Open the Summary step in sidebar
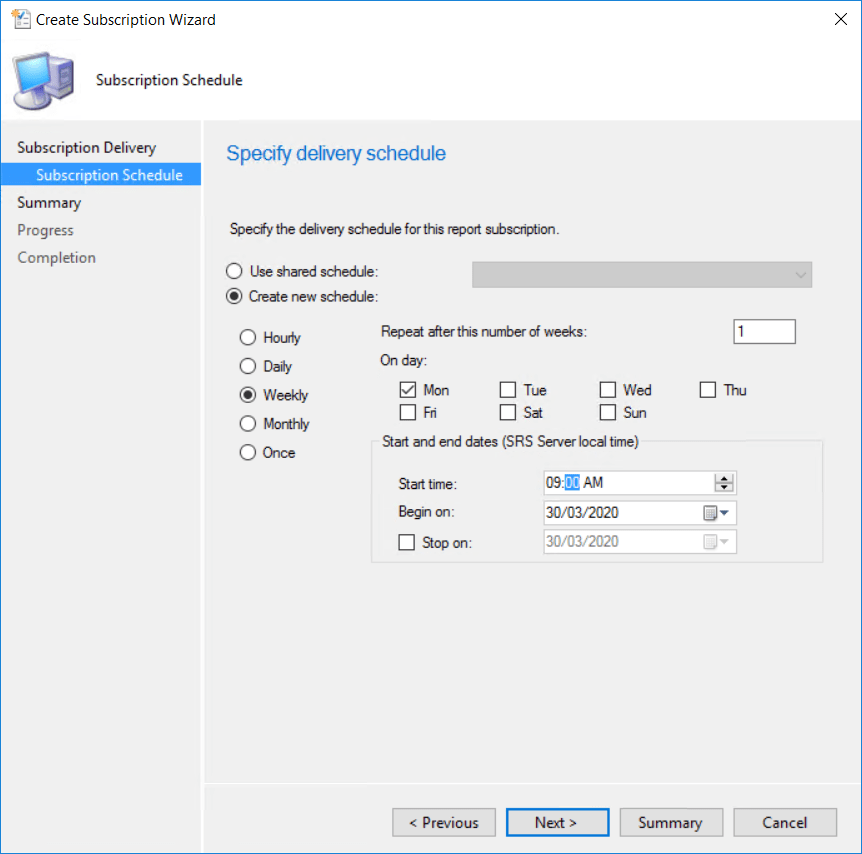The image size is (862, 854). pyautogui.click(x=49, y=203)
